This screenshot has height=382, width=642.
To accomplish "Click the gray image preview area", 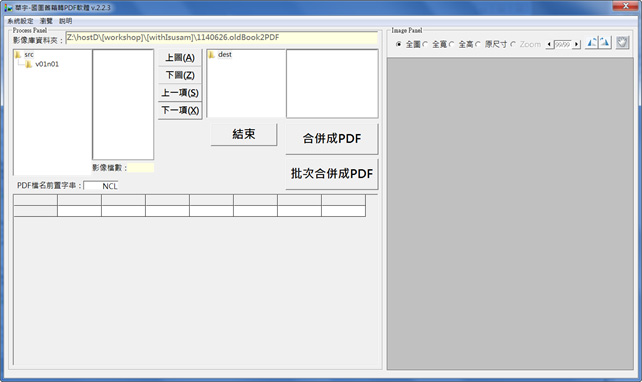I will (510, 213).
